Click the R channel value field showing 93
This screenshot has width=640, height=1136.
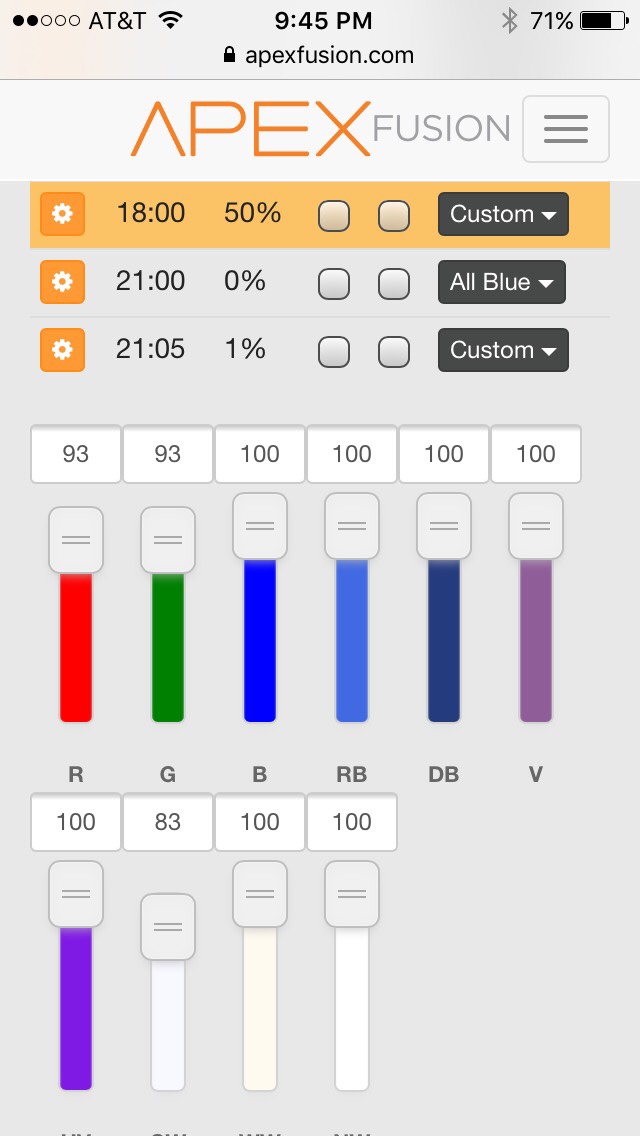pos(75,454)
